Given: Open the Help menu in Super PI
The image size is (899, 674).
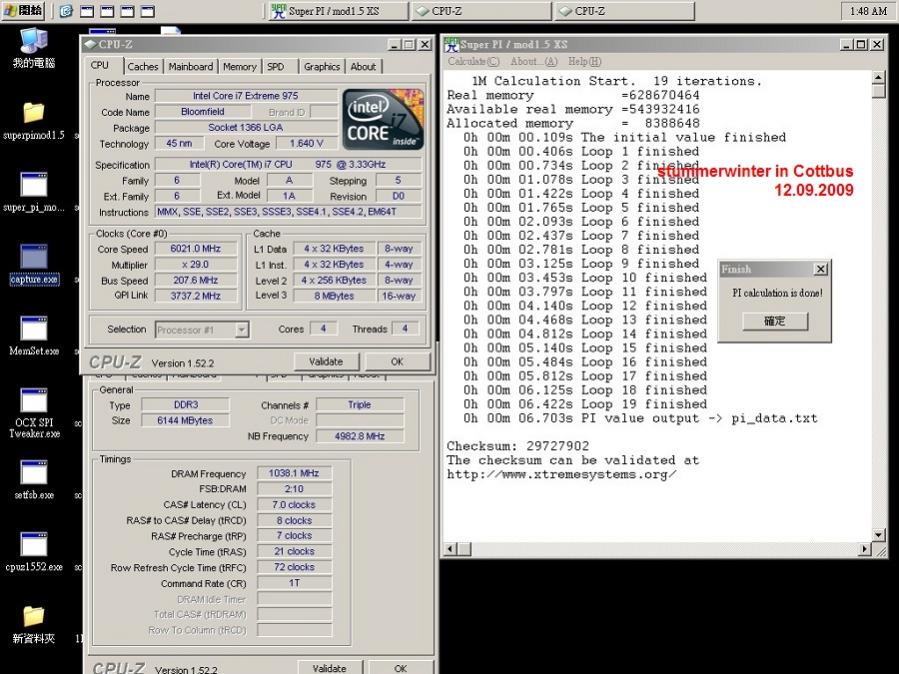Looking at the screenshot, I should (585, 61).
